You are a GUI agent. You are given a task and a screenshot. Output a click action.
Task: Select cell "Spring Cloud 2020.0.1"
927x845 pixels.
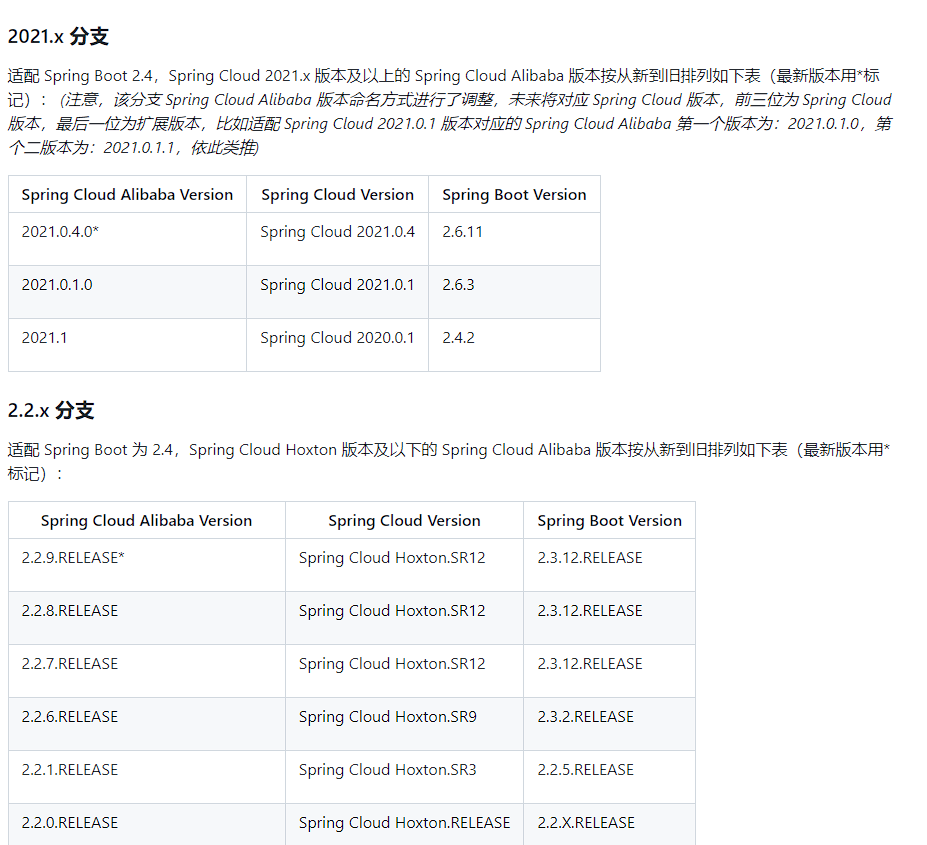(x=338, y=345)
